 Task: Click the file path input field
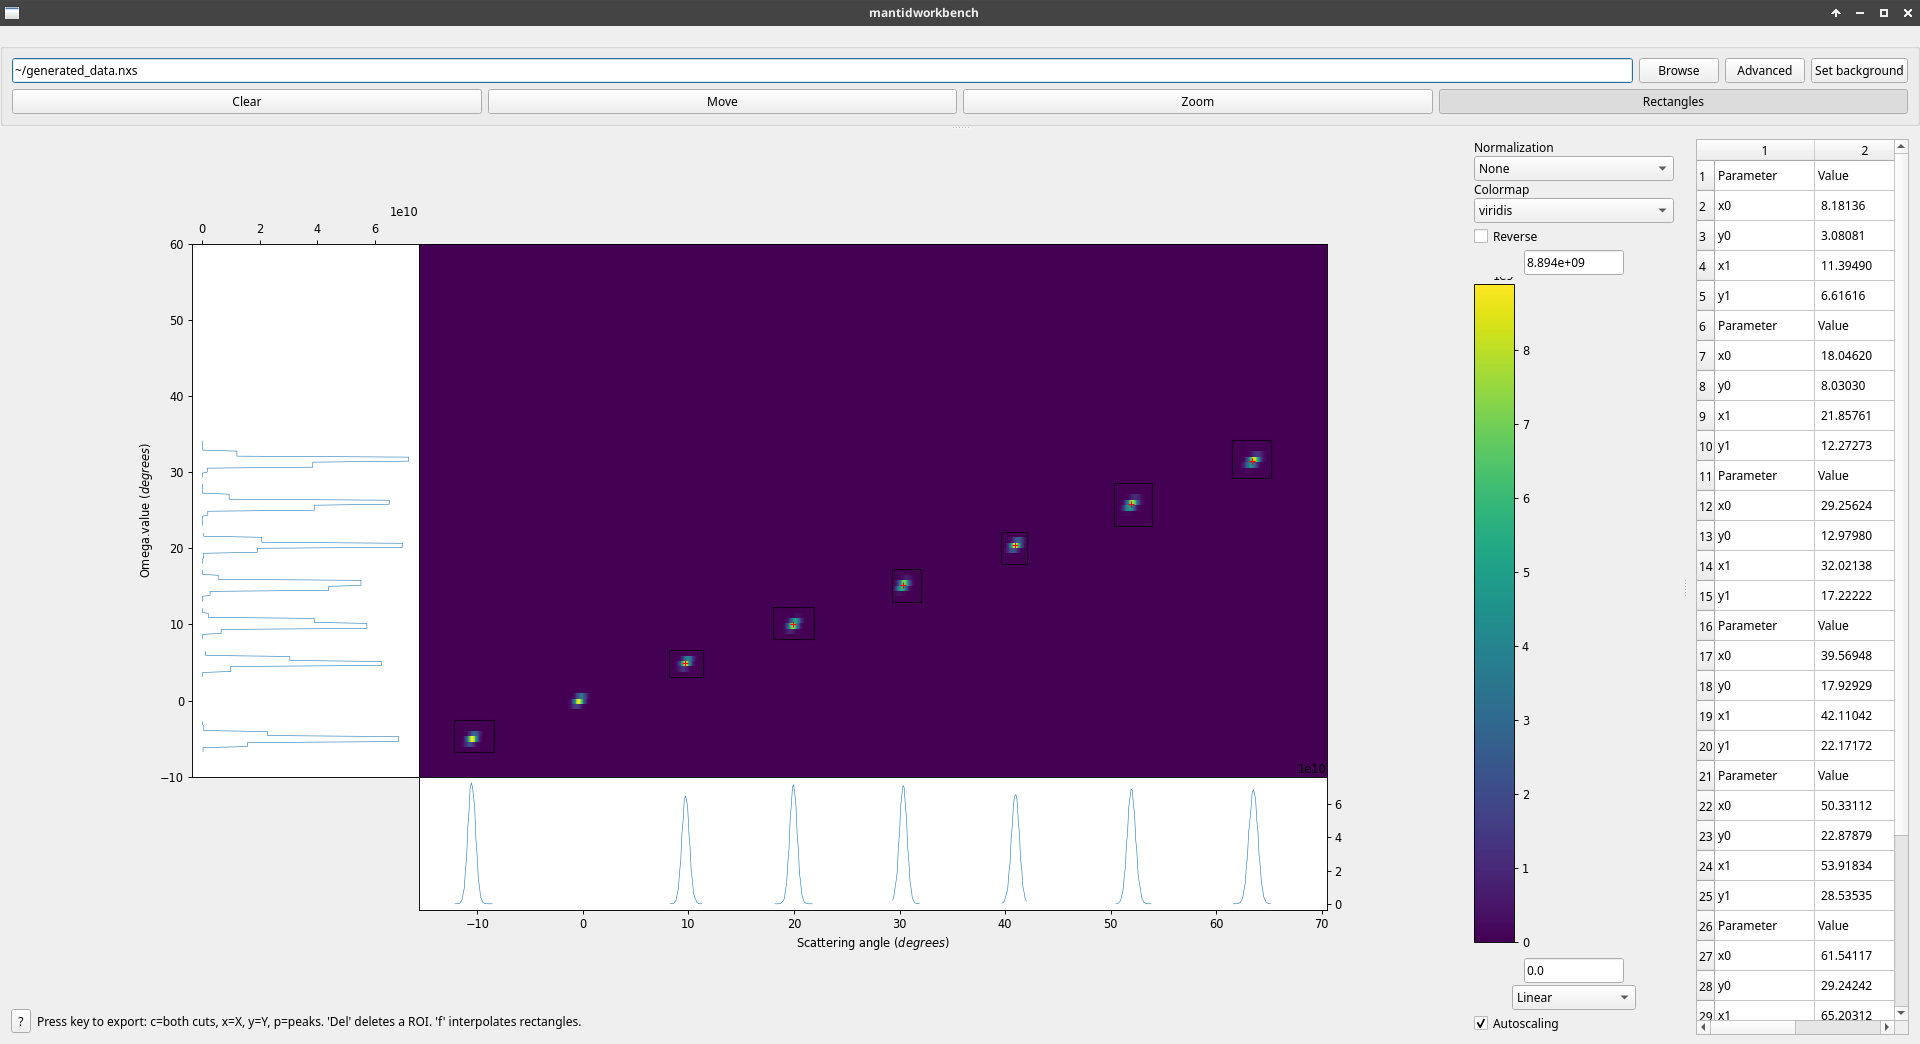pos(821,70)
